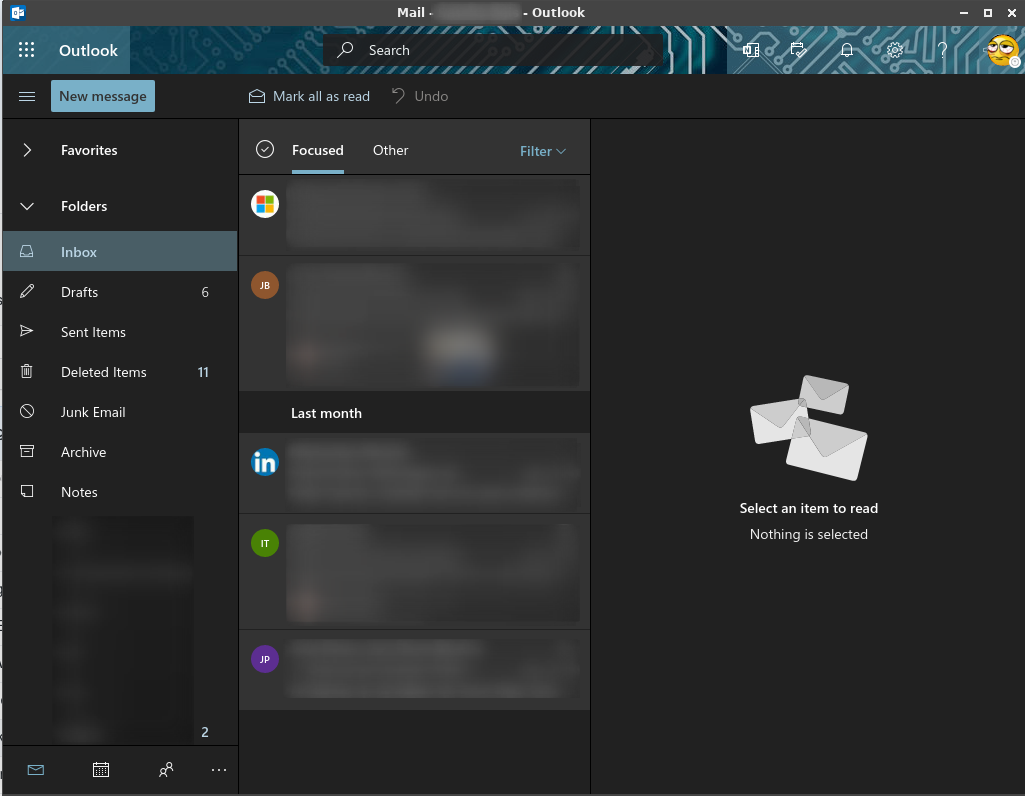This screenshot has width=1025, height=796.
Task: Open the My Day calendar-check icon
Action: point(798,50)
